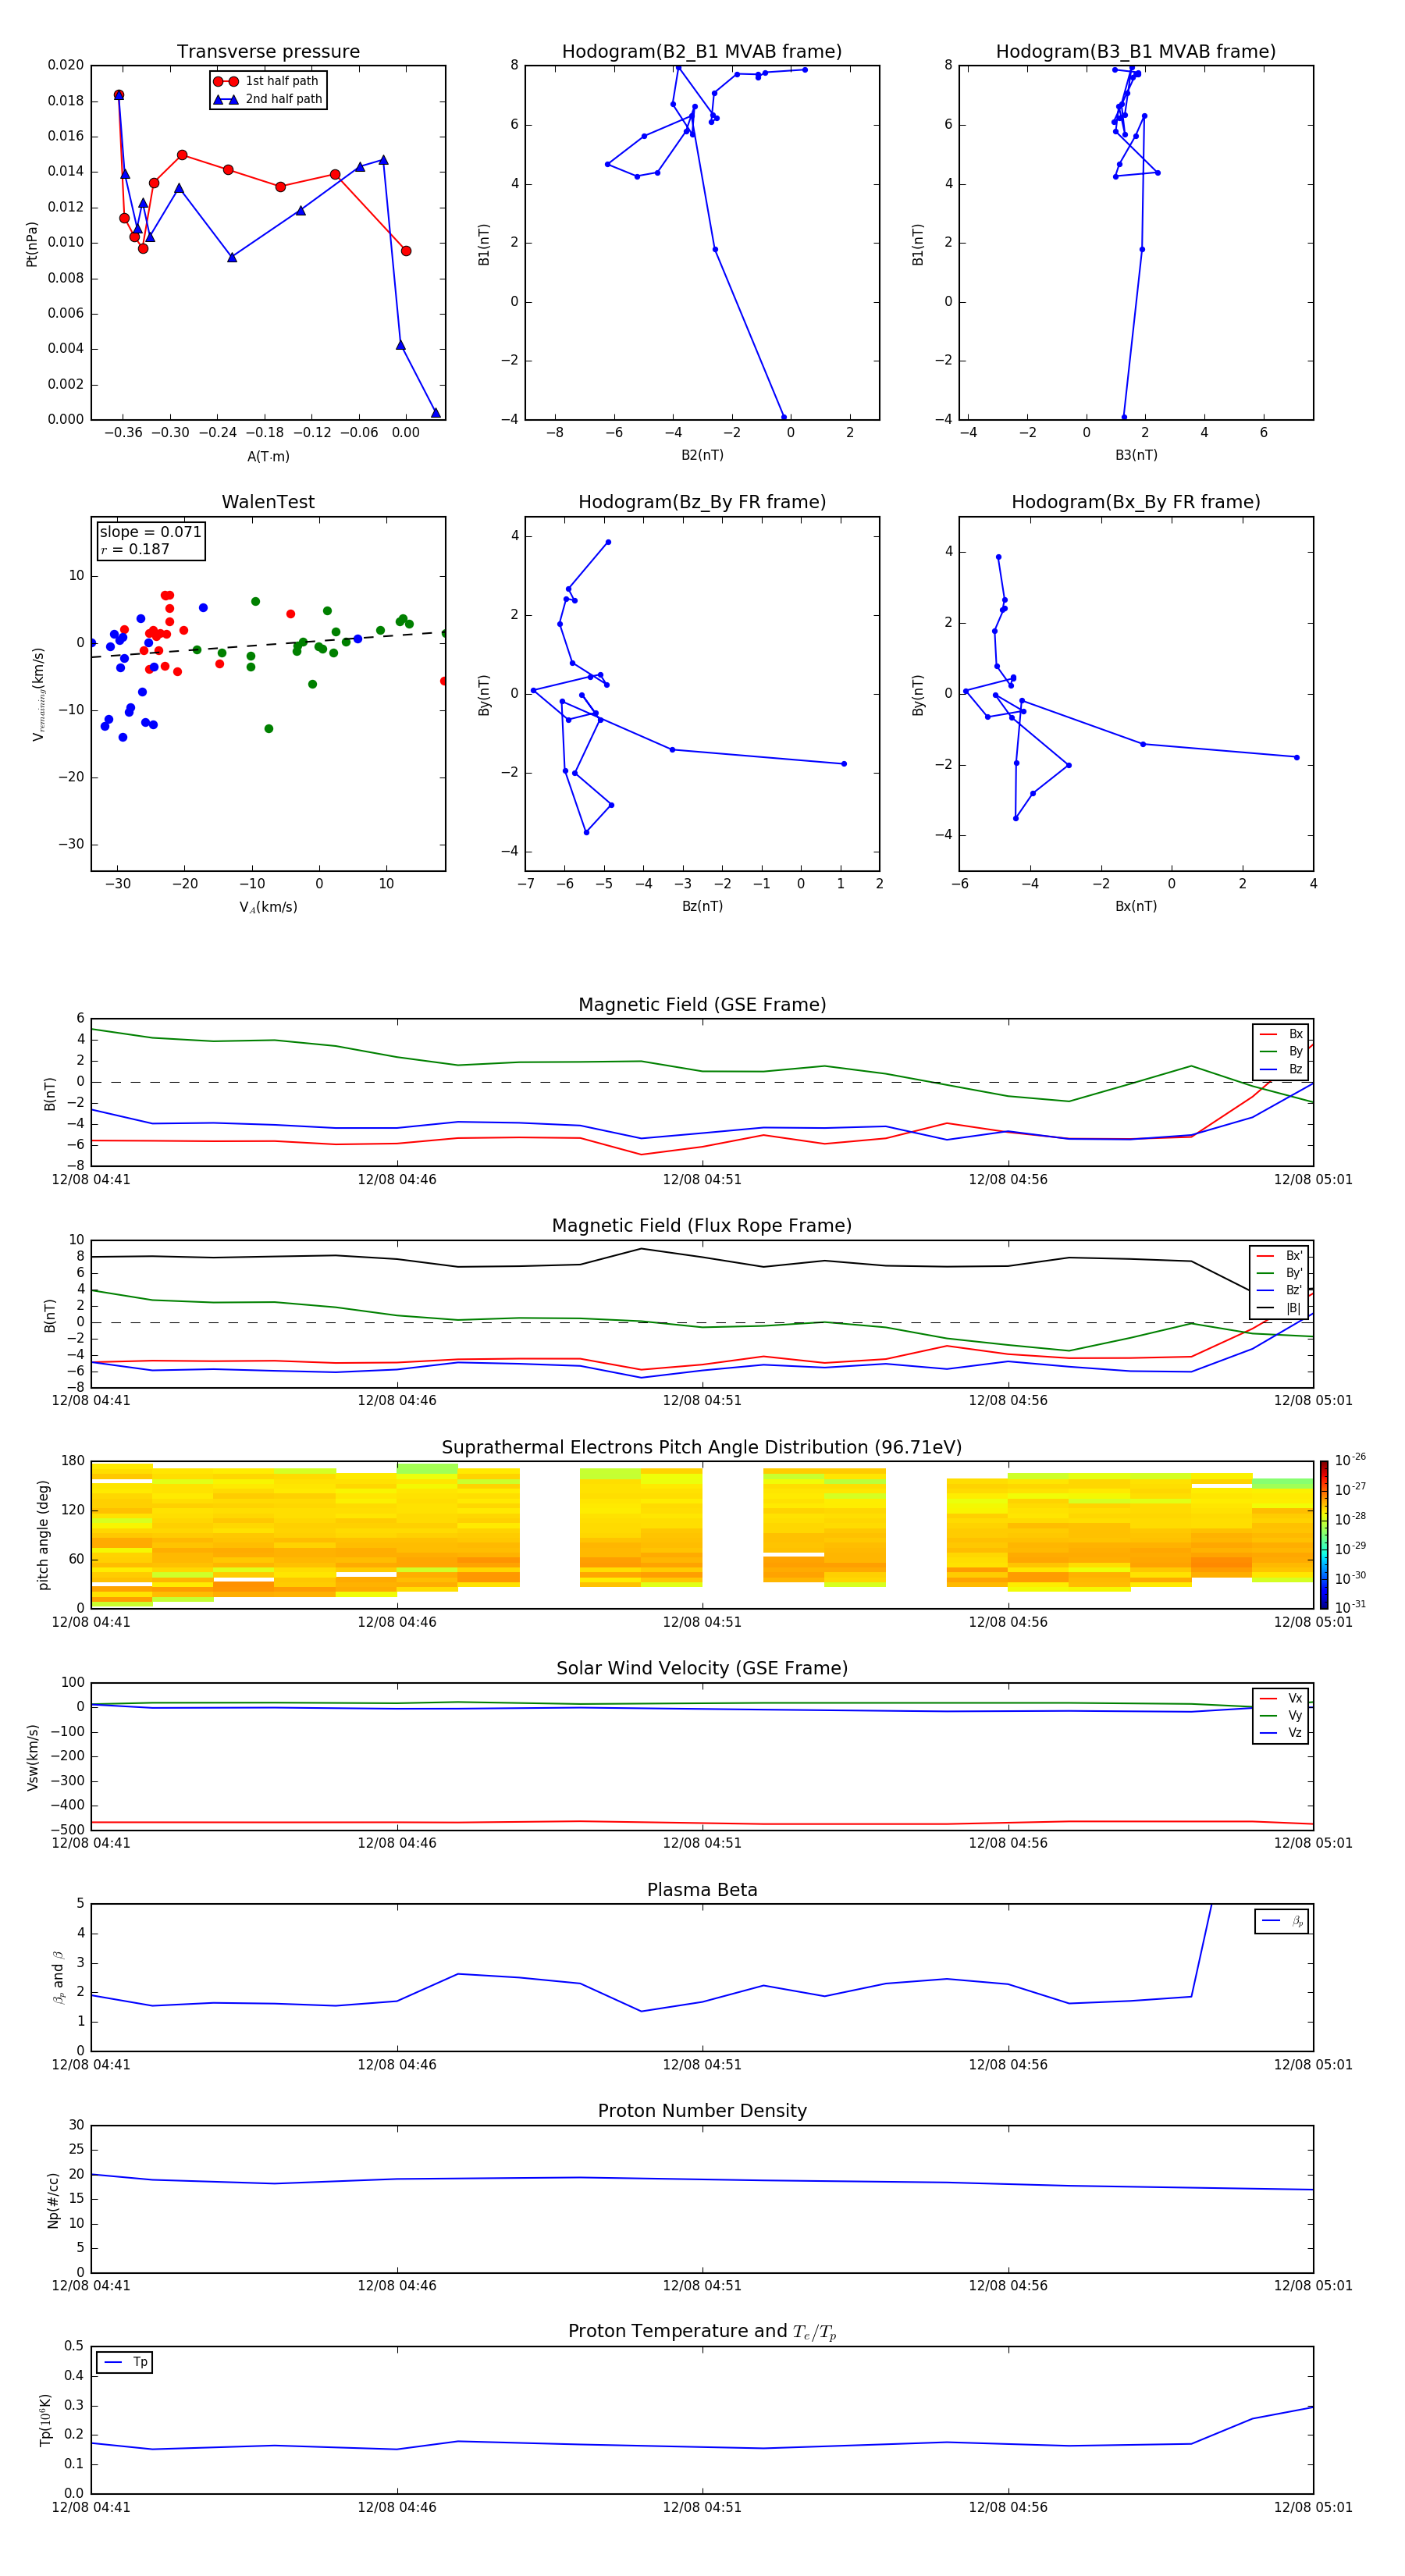Select the Tp legend entry
This screenshot has width=1405, height=2576.
coord(125,2362)
